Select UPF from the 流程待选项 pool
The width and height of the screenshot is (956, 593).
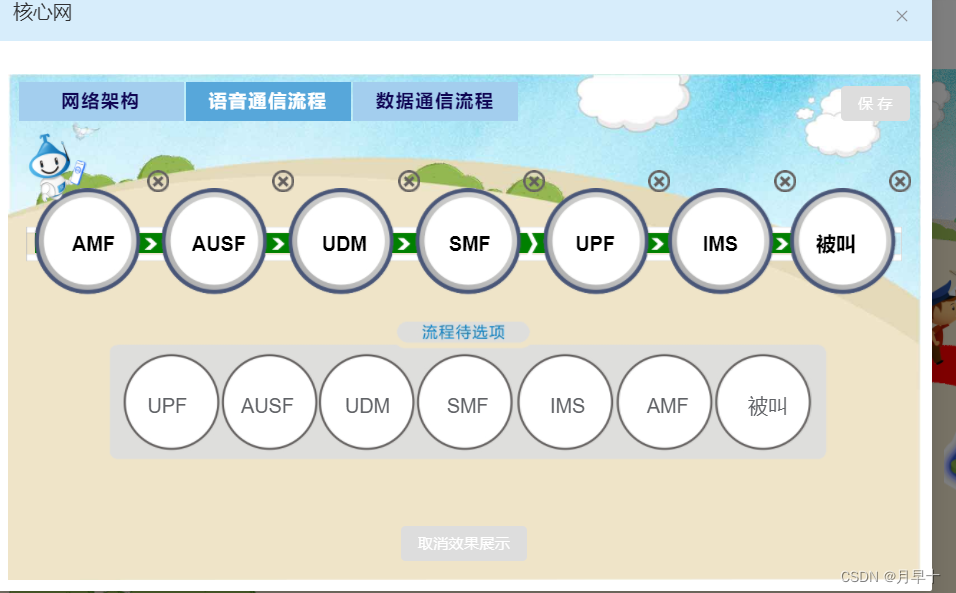pos(170,403)
